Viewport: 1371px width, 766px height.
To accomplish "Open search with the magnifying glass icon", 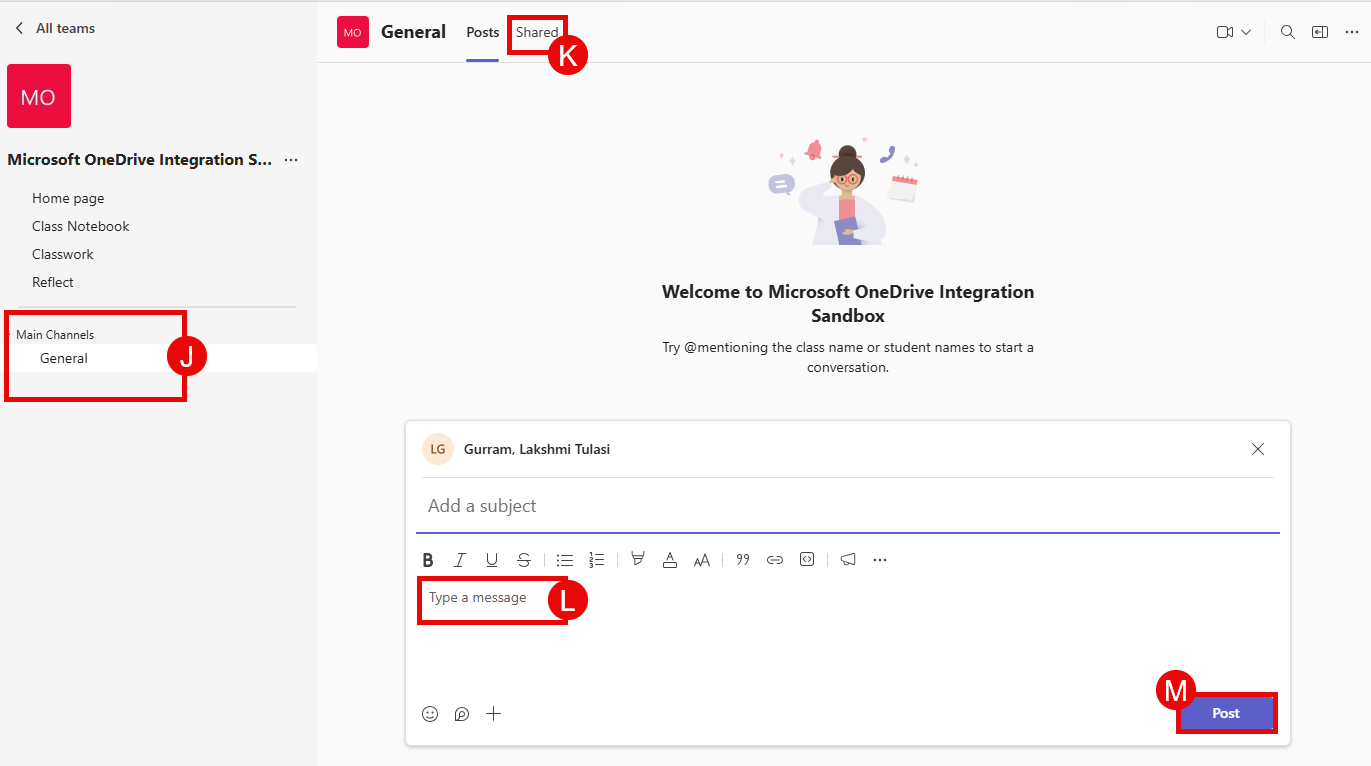I will click(x=1288, y=32).
